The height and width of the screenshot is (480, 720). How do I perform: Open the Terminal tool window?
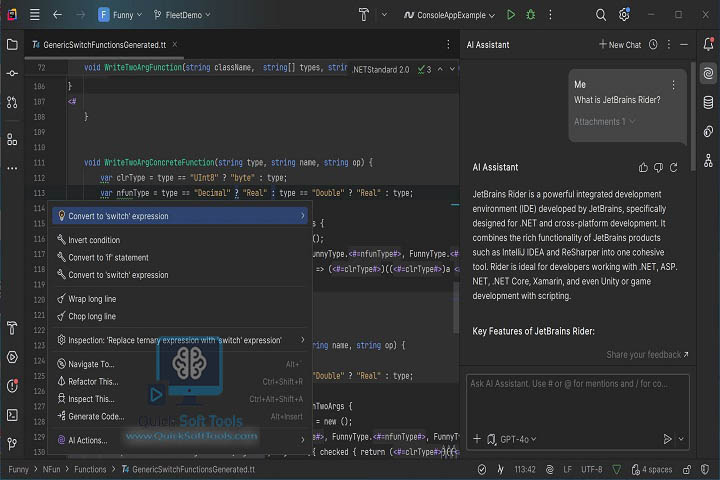12,415
